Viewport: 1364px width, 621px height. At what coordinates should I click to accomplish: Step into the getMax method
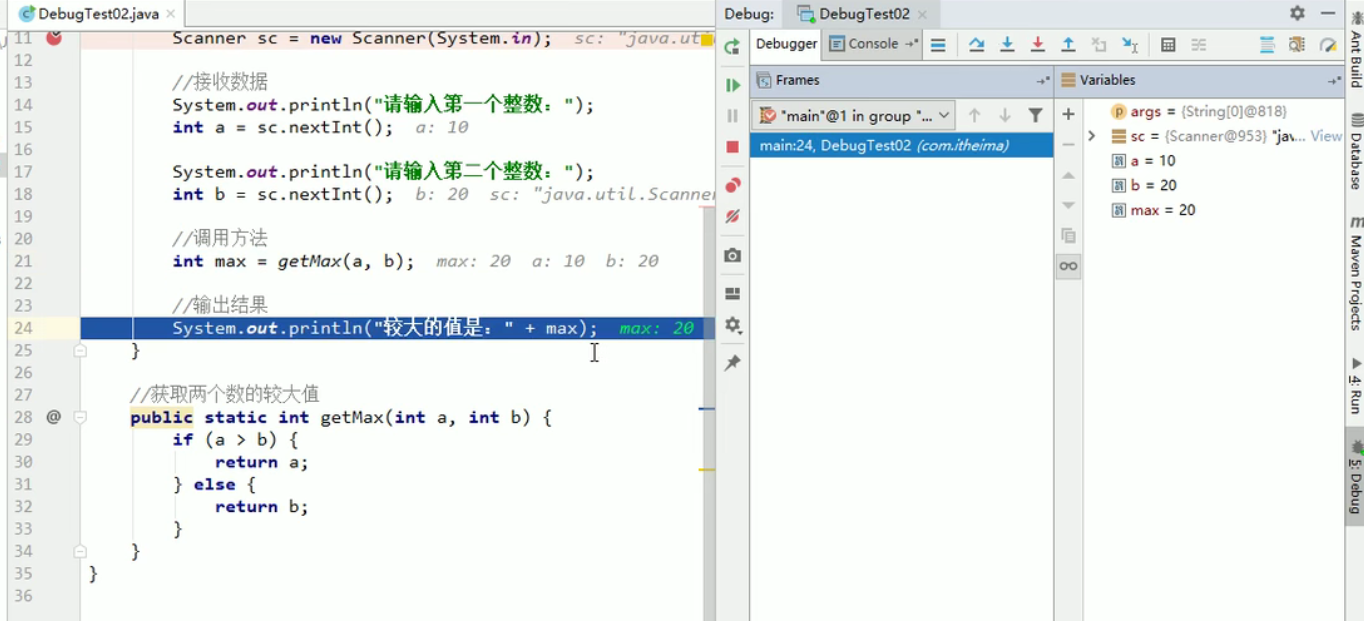pyautogui.click(x=1006, y=44)
